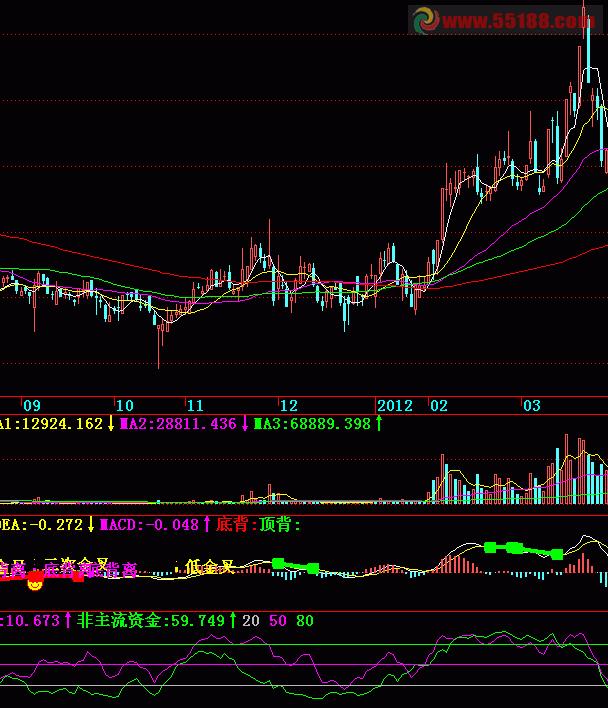Click the magenta up arrow after MACD -0.048

pyautogui.click(x=207, y=524)
